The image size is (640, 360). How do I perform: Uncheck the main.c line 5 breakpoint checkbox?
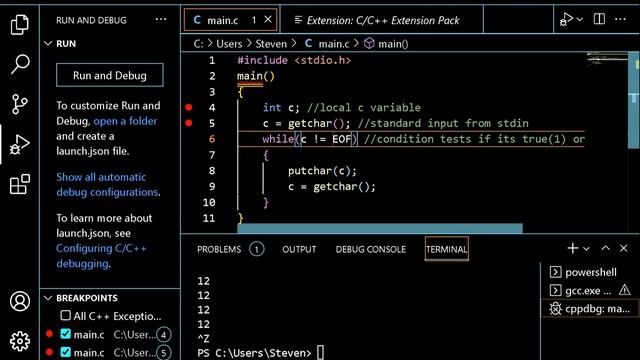click(x=65, y=352)
